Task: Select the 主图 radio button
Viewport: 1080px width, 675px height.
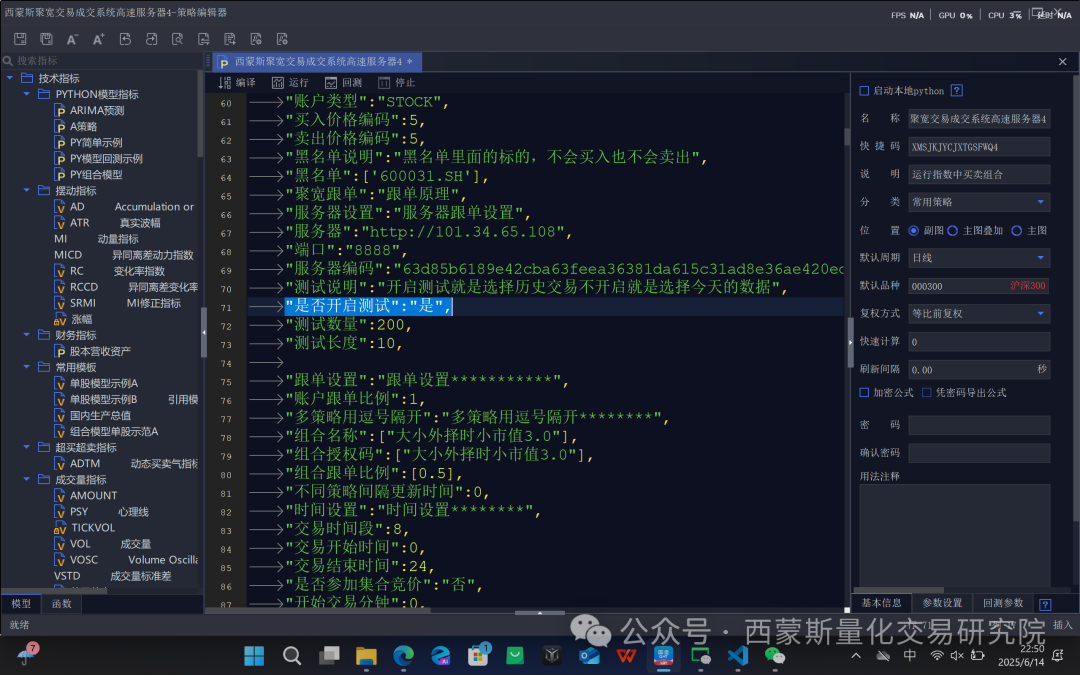Action: pyautogui.click(x=1017, y=231)
